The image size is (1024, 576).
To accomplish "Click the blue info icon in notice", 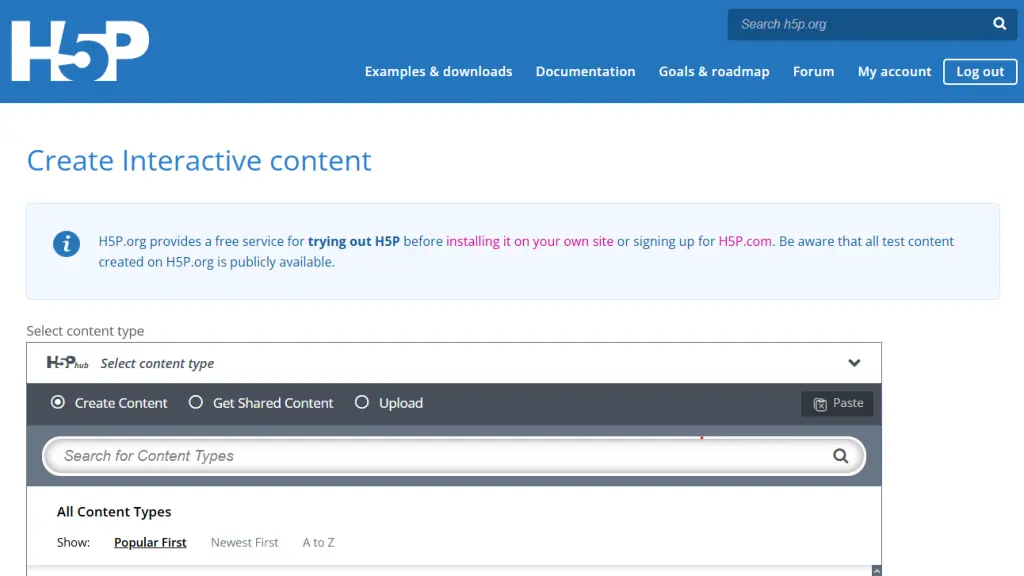I will [67, 244].
